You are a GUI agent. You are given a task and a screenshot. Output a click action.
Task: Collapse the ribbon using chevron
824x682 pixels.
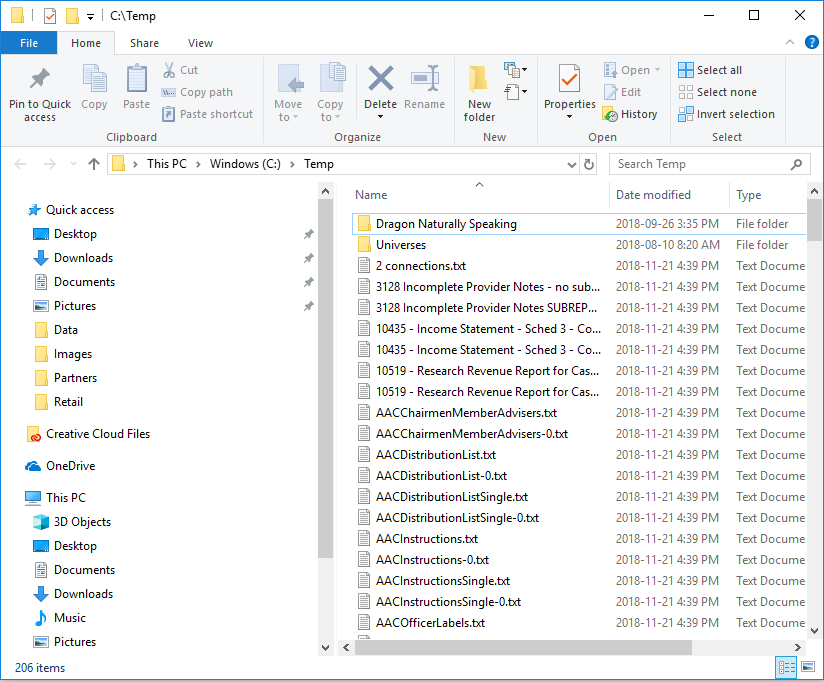pyautogui.click(x=788, y=43)
